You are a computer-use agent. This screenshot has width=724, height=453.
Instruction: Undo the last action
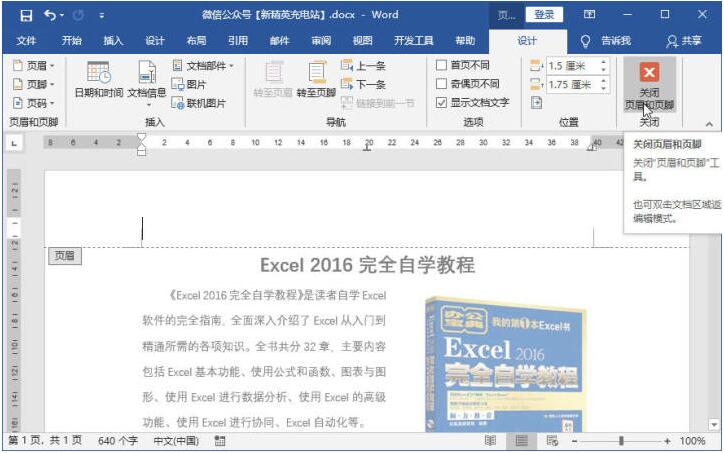pos(50,15)
